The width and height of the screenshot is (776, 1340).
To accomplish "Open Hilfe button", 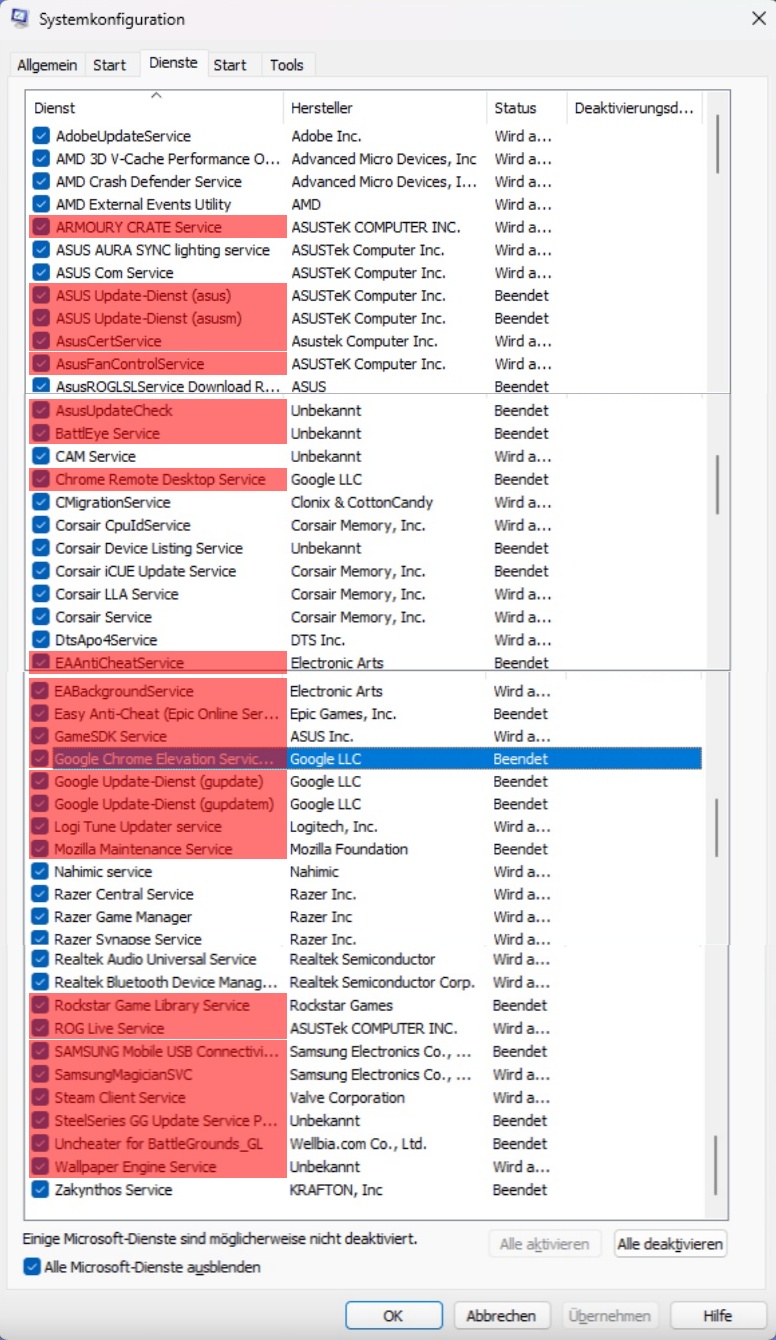I will [x=718, y=1316].
